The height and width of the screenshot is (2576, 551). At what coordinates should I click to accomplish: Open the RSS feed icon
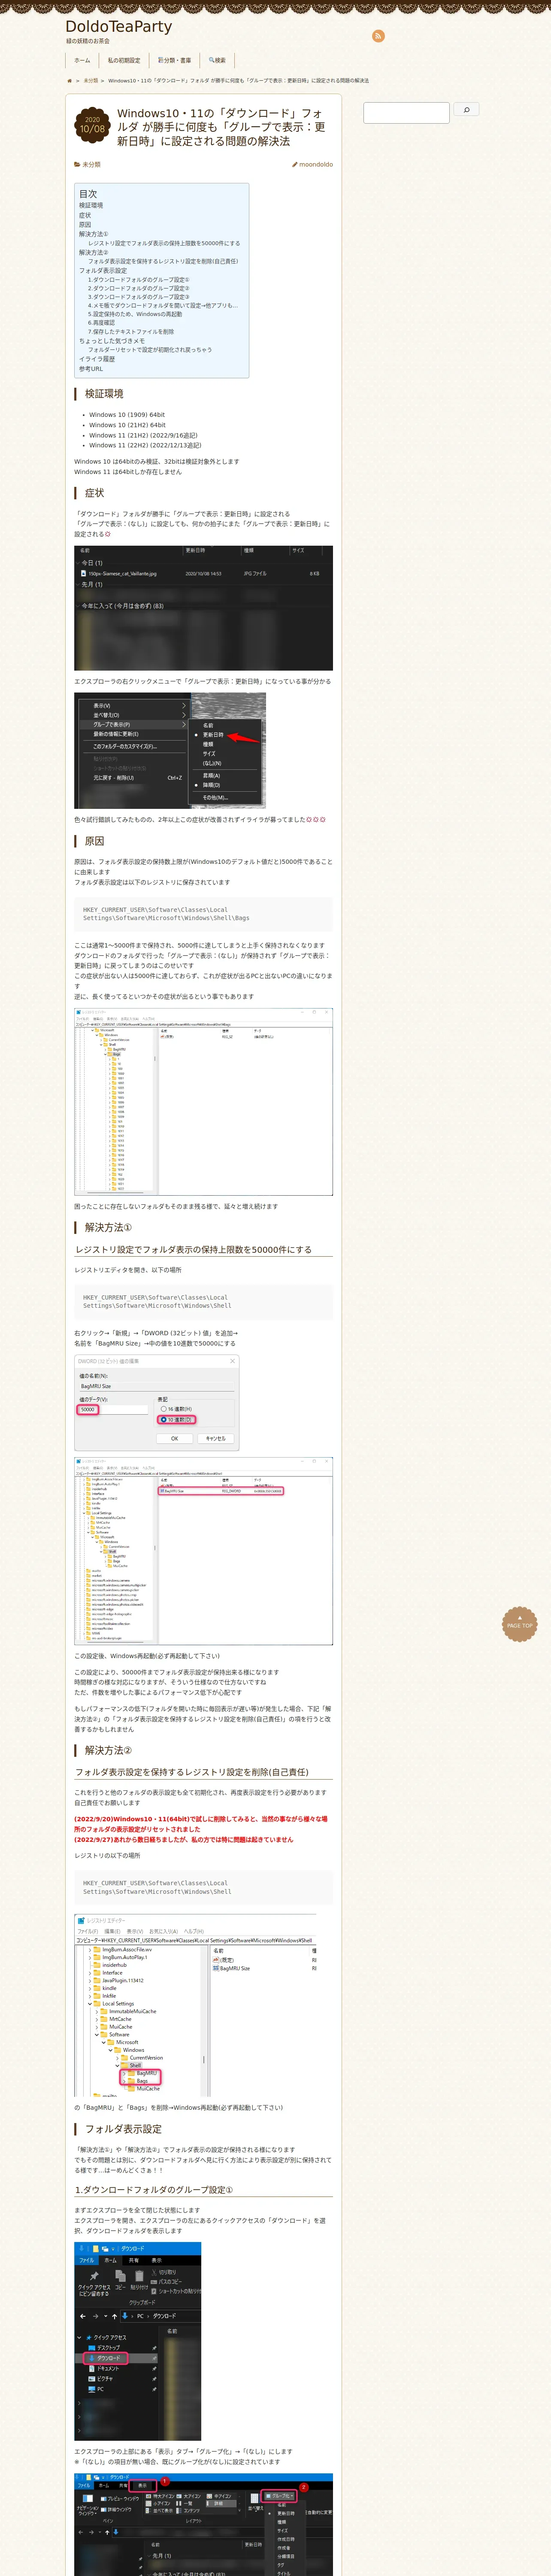378,36
